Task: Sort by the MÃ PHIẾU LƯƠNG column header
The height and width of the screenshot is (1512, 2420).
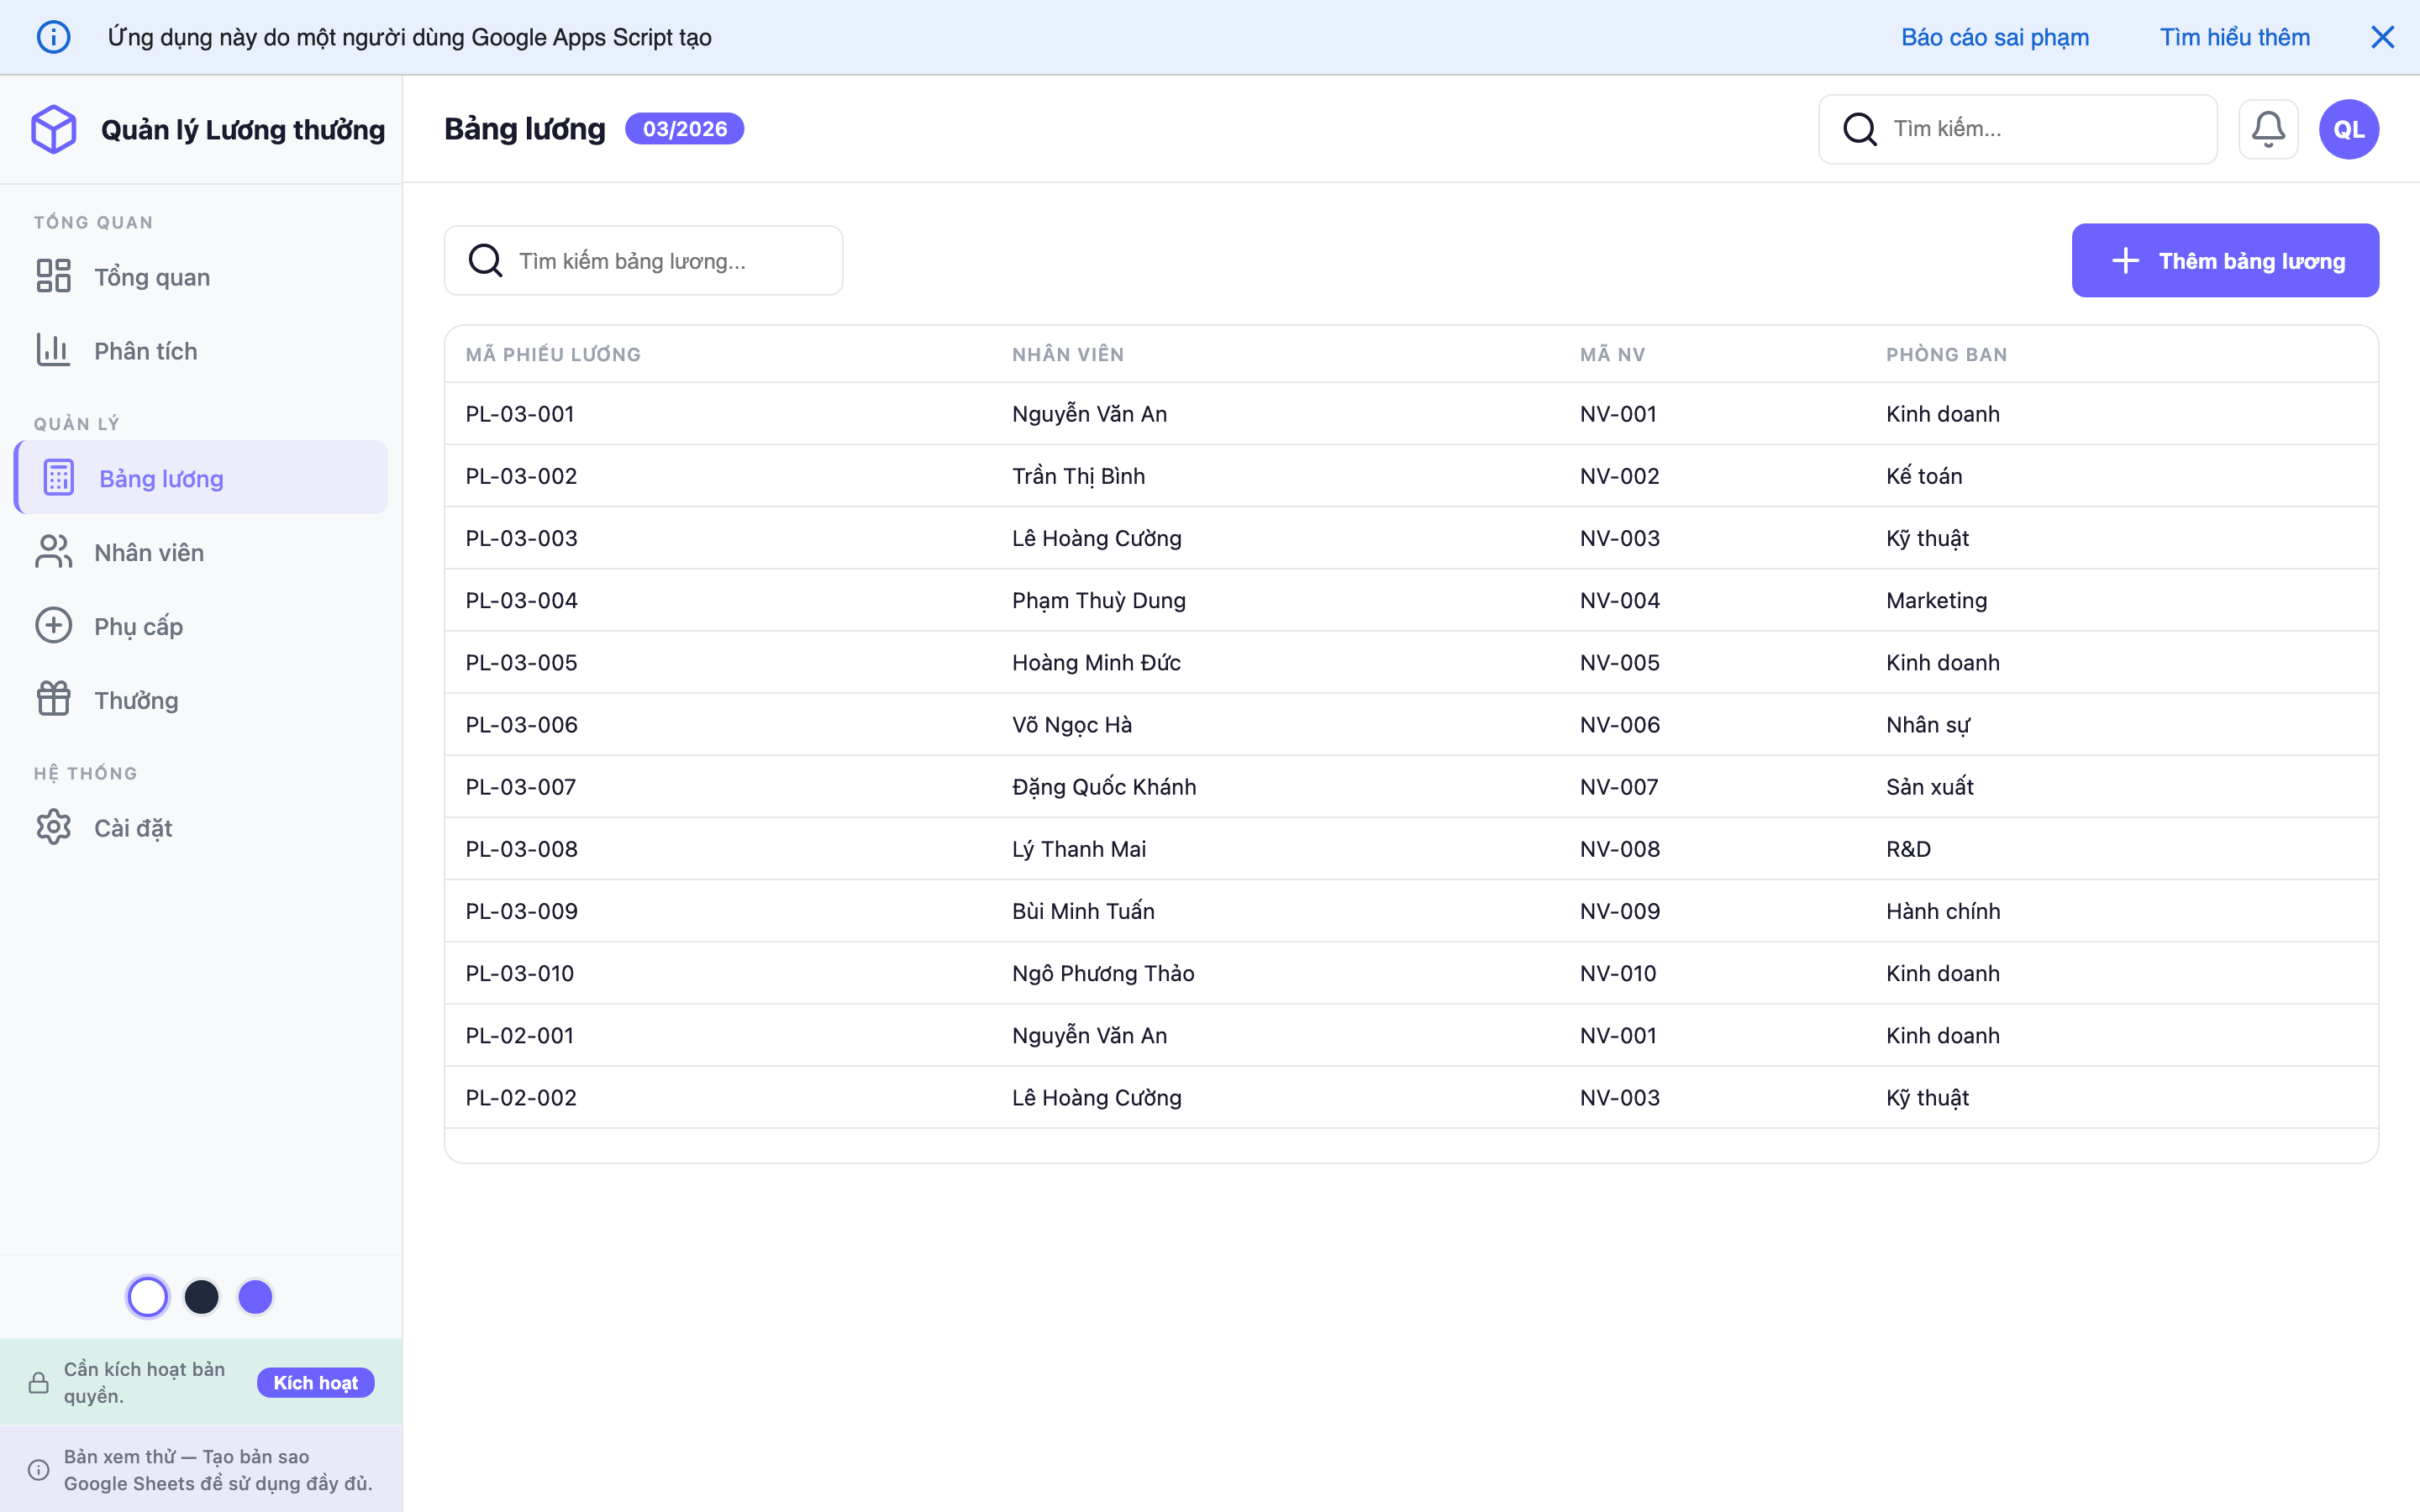Action: (553, 353)
